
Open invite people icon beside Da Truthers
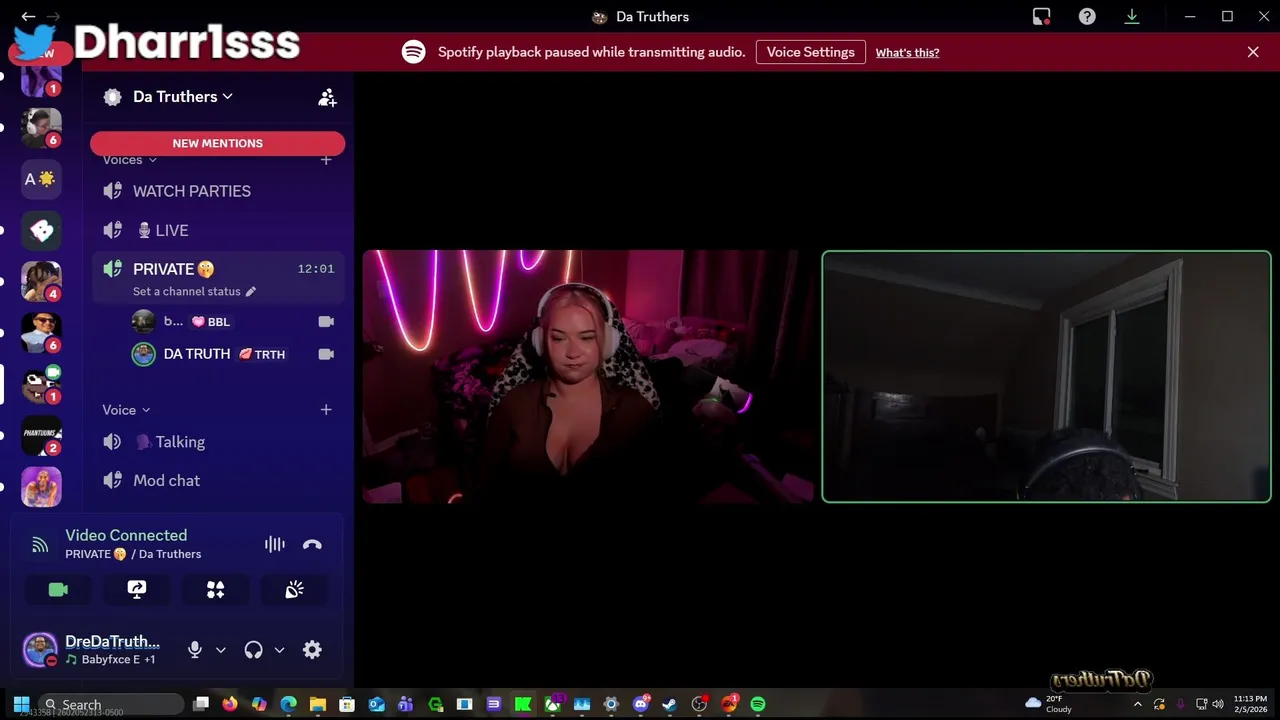tap(327, 97)
